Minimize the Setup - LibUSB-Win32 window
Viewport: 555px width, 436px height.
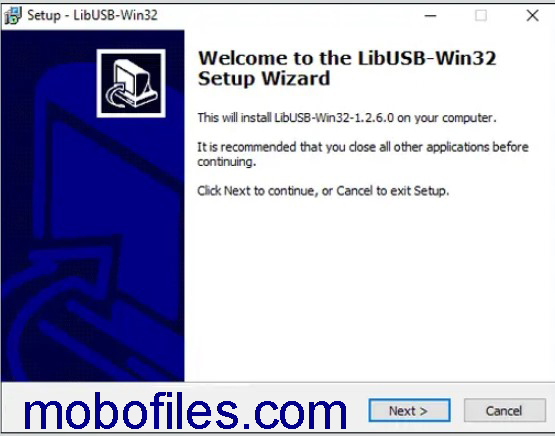point(430,16)
